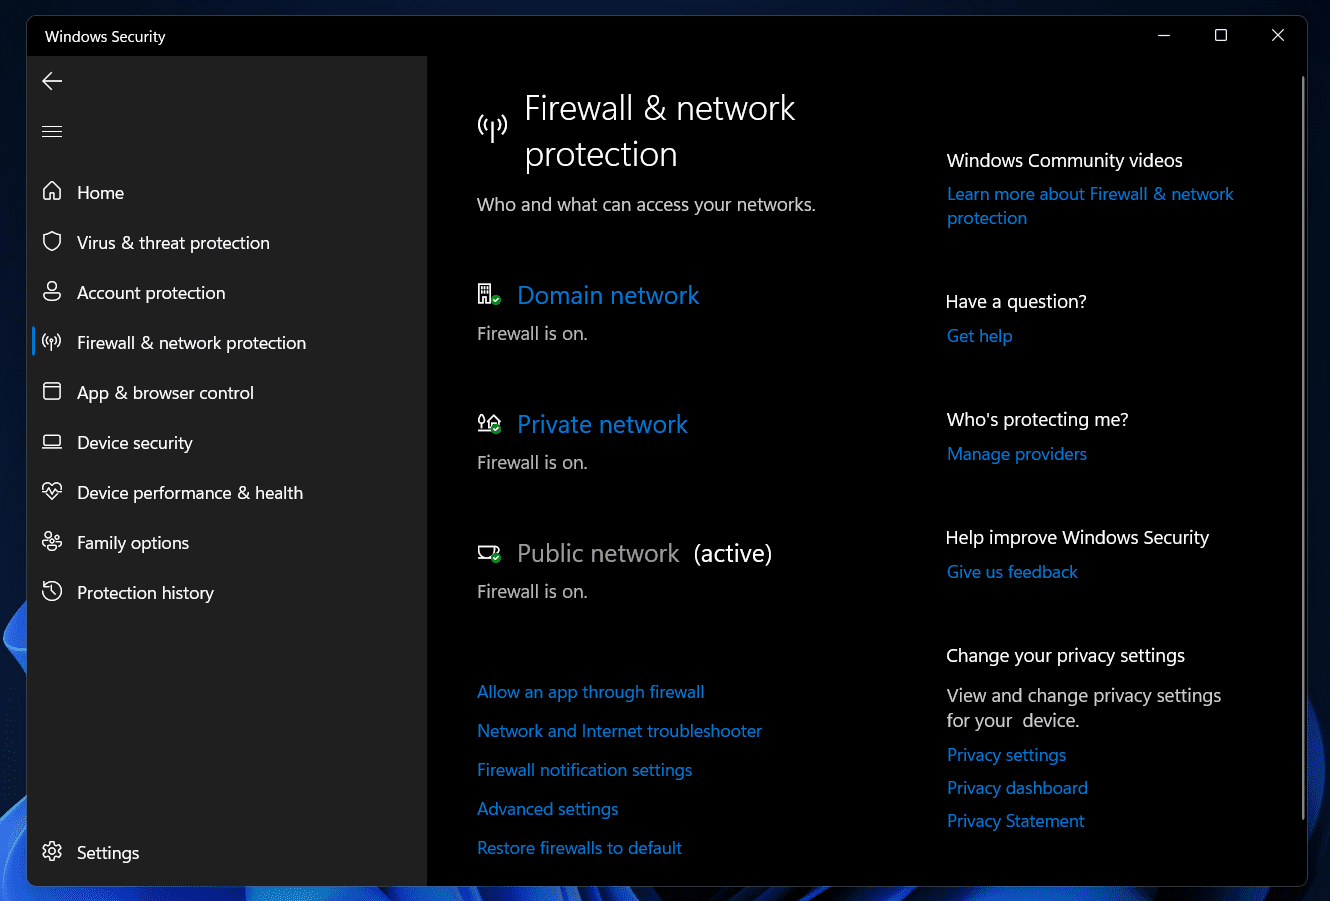
Task: Click the vertical scrollbar on right edge
Action: point(1303,450)
